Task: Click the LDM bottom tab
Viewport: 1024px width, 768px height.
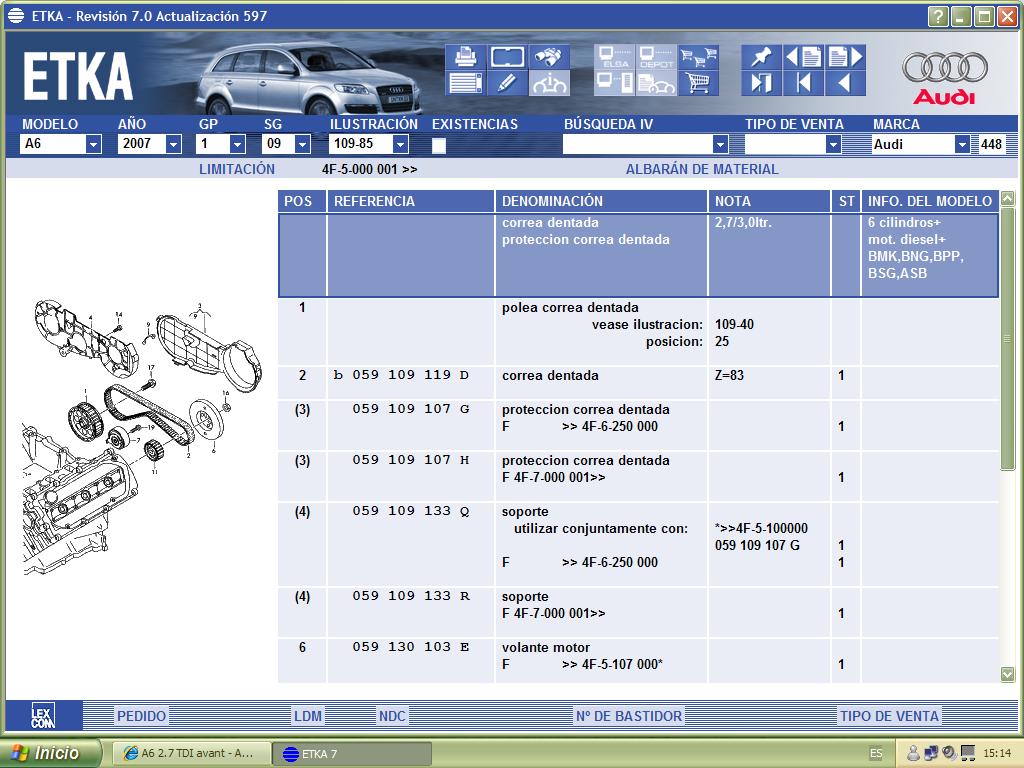Action: [308, 716]
